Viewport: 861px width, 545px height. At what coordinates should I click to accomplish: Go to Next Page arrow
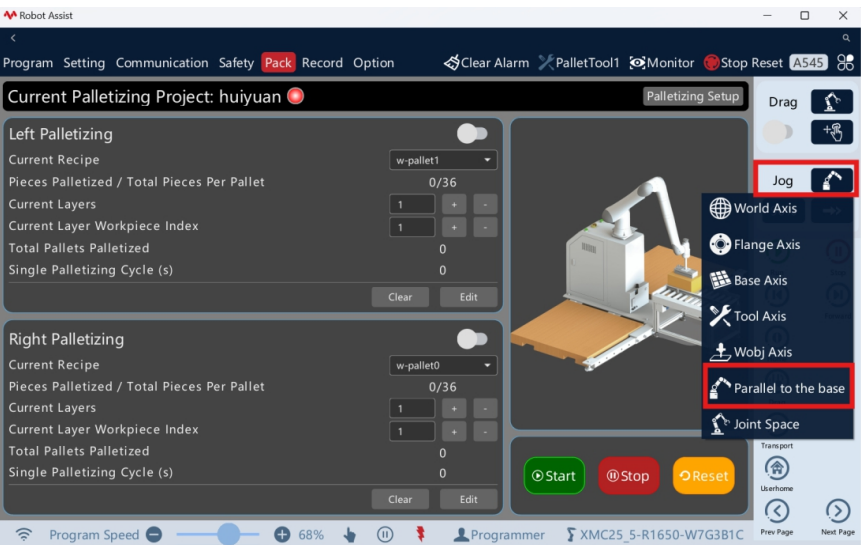pyautogui.click(x=837, y=511)
